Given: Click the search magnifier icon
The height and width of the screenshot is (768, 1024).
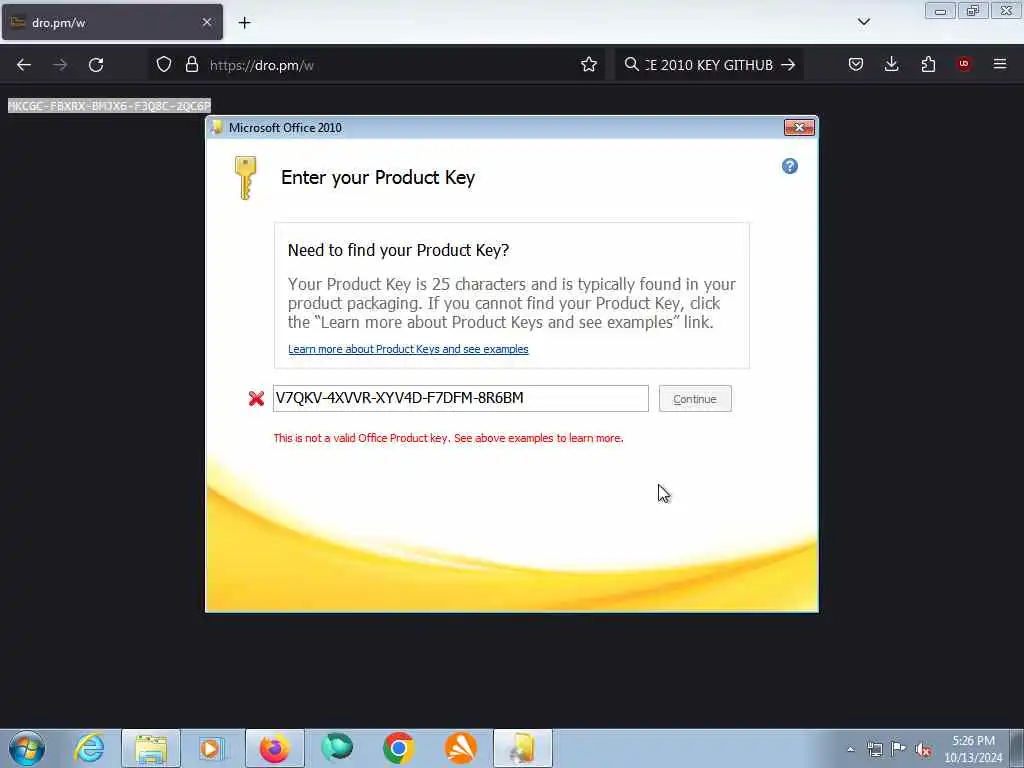Looking at the screenshot, I should [632, 64].
